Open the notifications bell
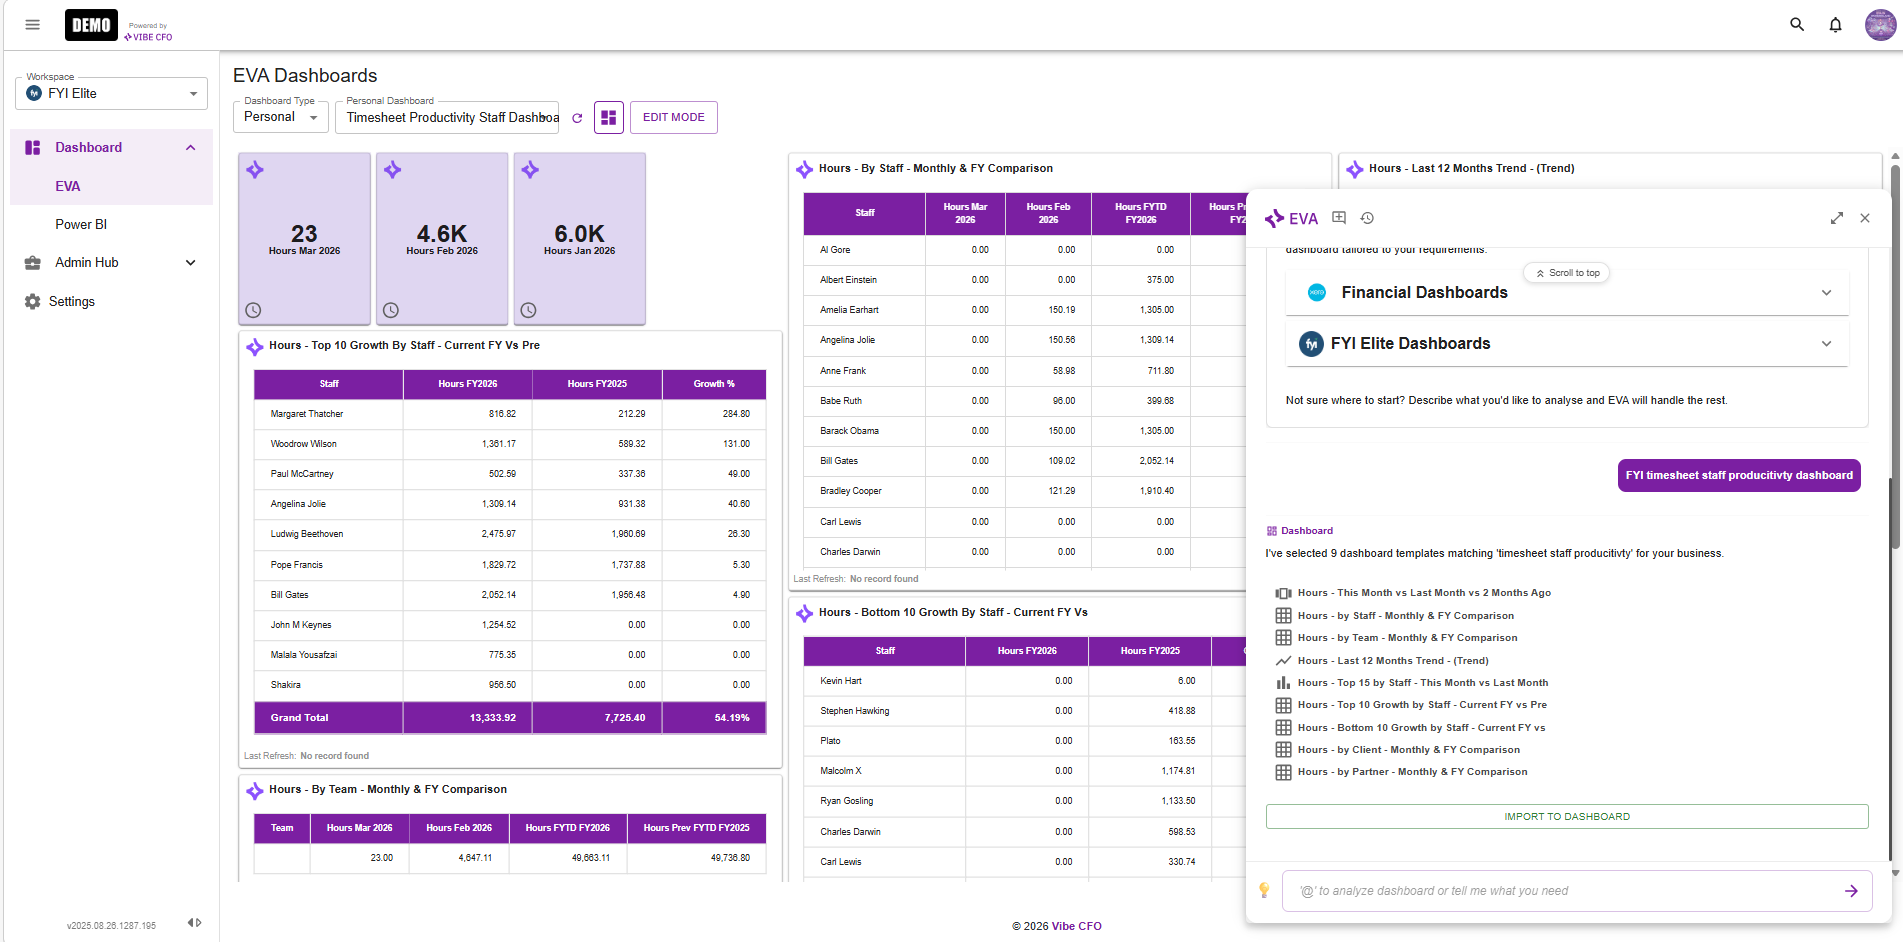 pos(1836,24)
